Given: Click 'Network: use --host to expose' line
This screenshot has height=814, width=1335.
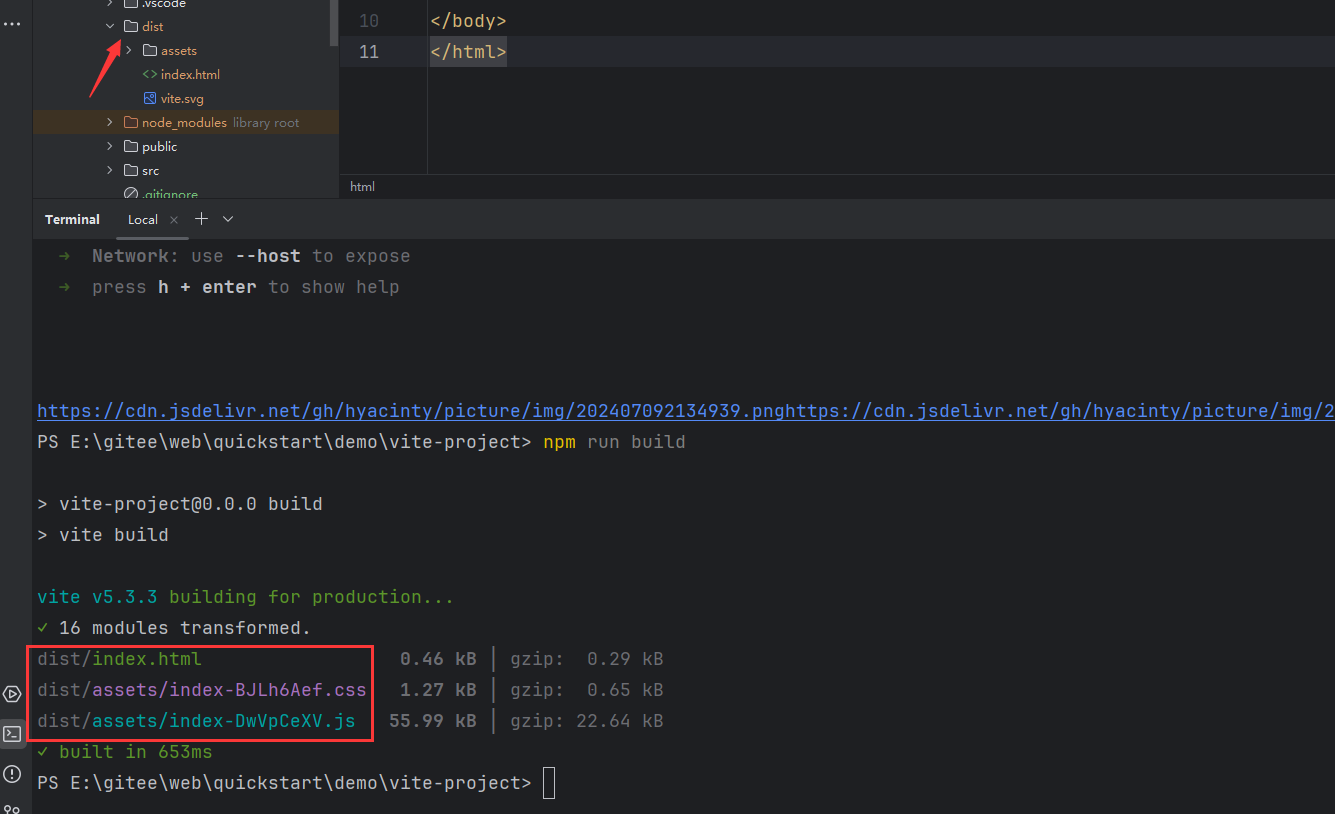Looking at the screenshot, I should click(x=251, y=256).
